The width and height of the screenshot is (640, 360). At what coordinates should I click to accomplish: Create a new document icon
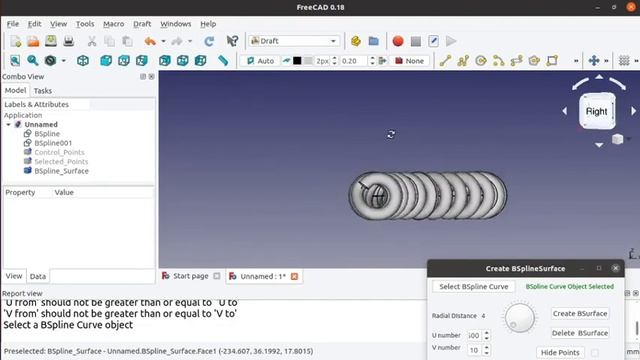click(16, 41)
